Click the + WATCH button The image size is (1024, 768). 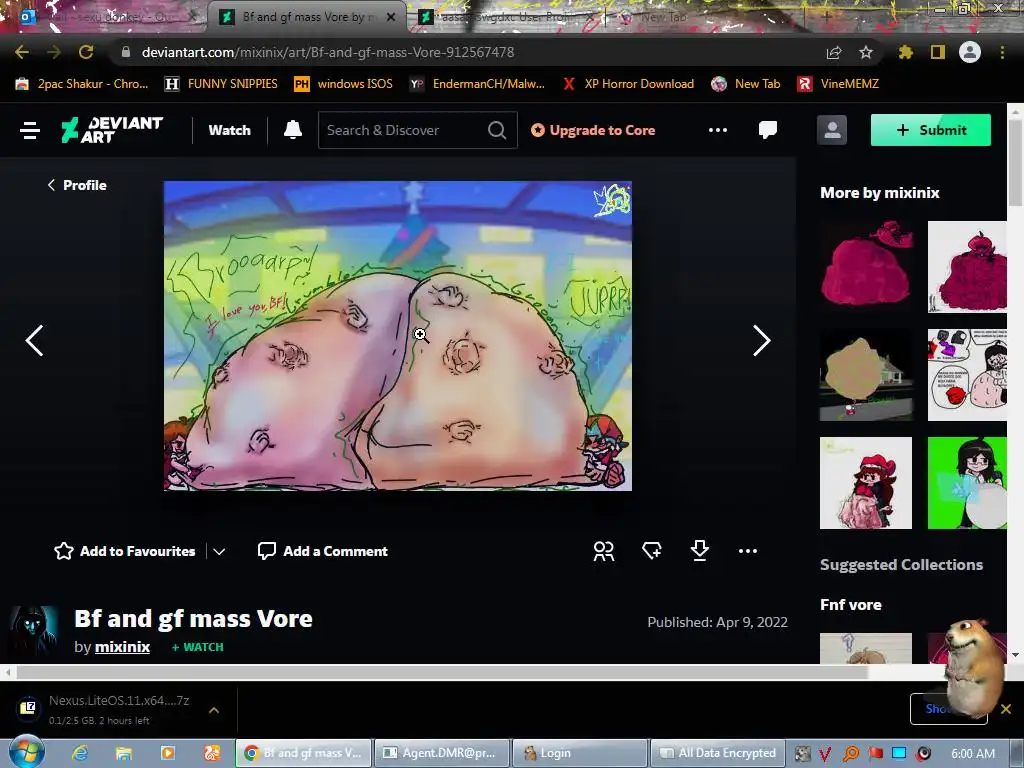(197, 647)
